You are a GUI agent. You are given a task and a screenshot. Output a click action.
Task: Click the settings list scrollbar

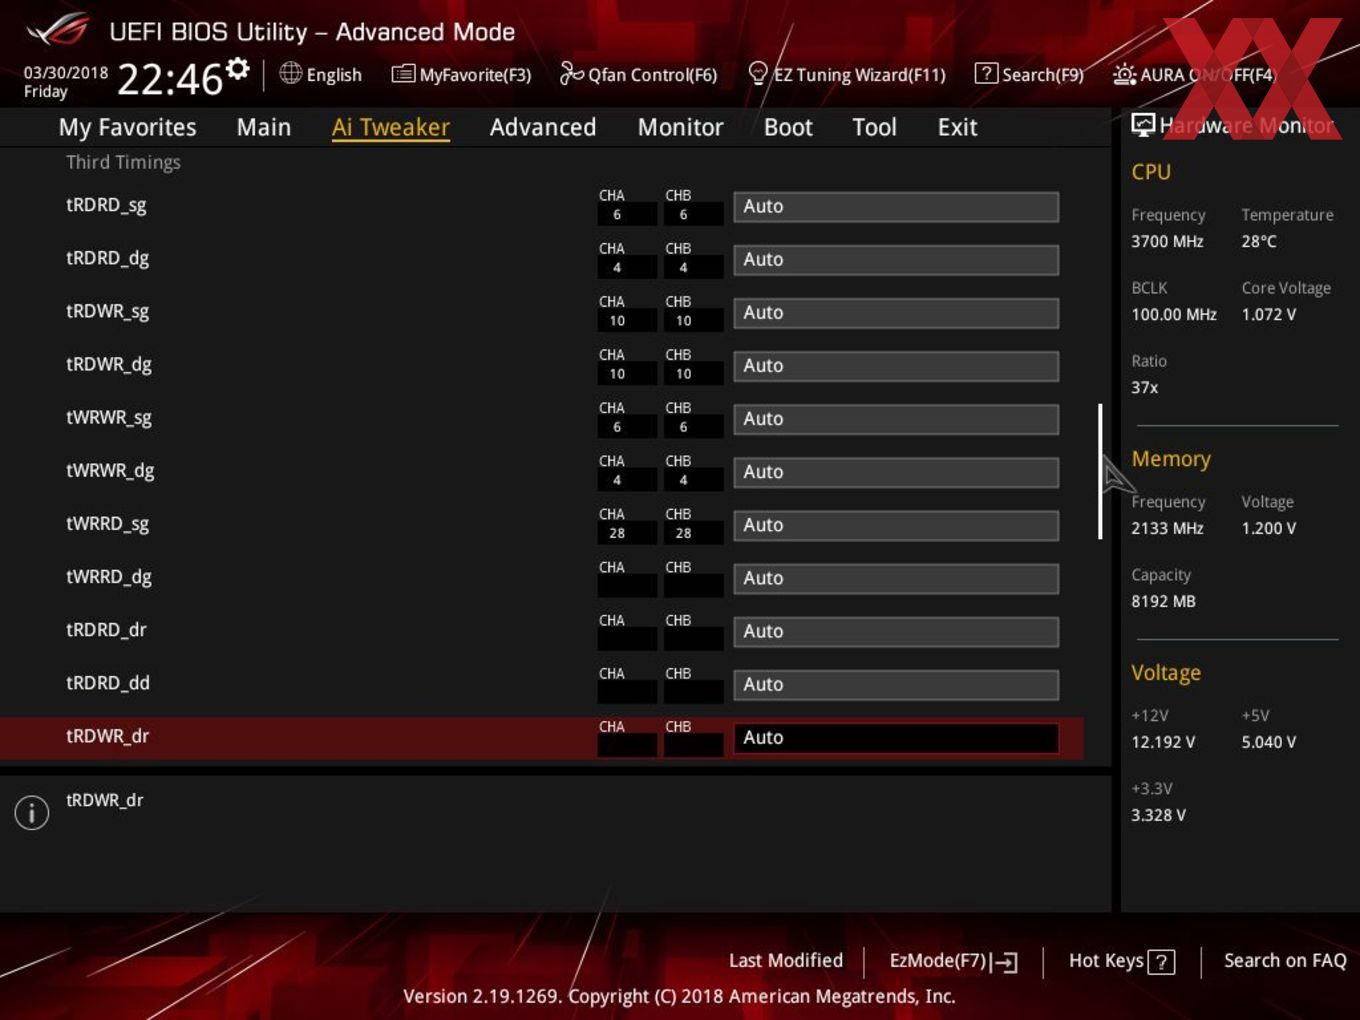click(1100, 471)
